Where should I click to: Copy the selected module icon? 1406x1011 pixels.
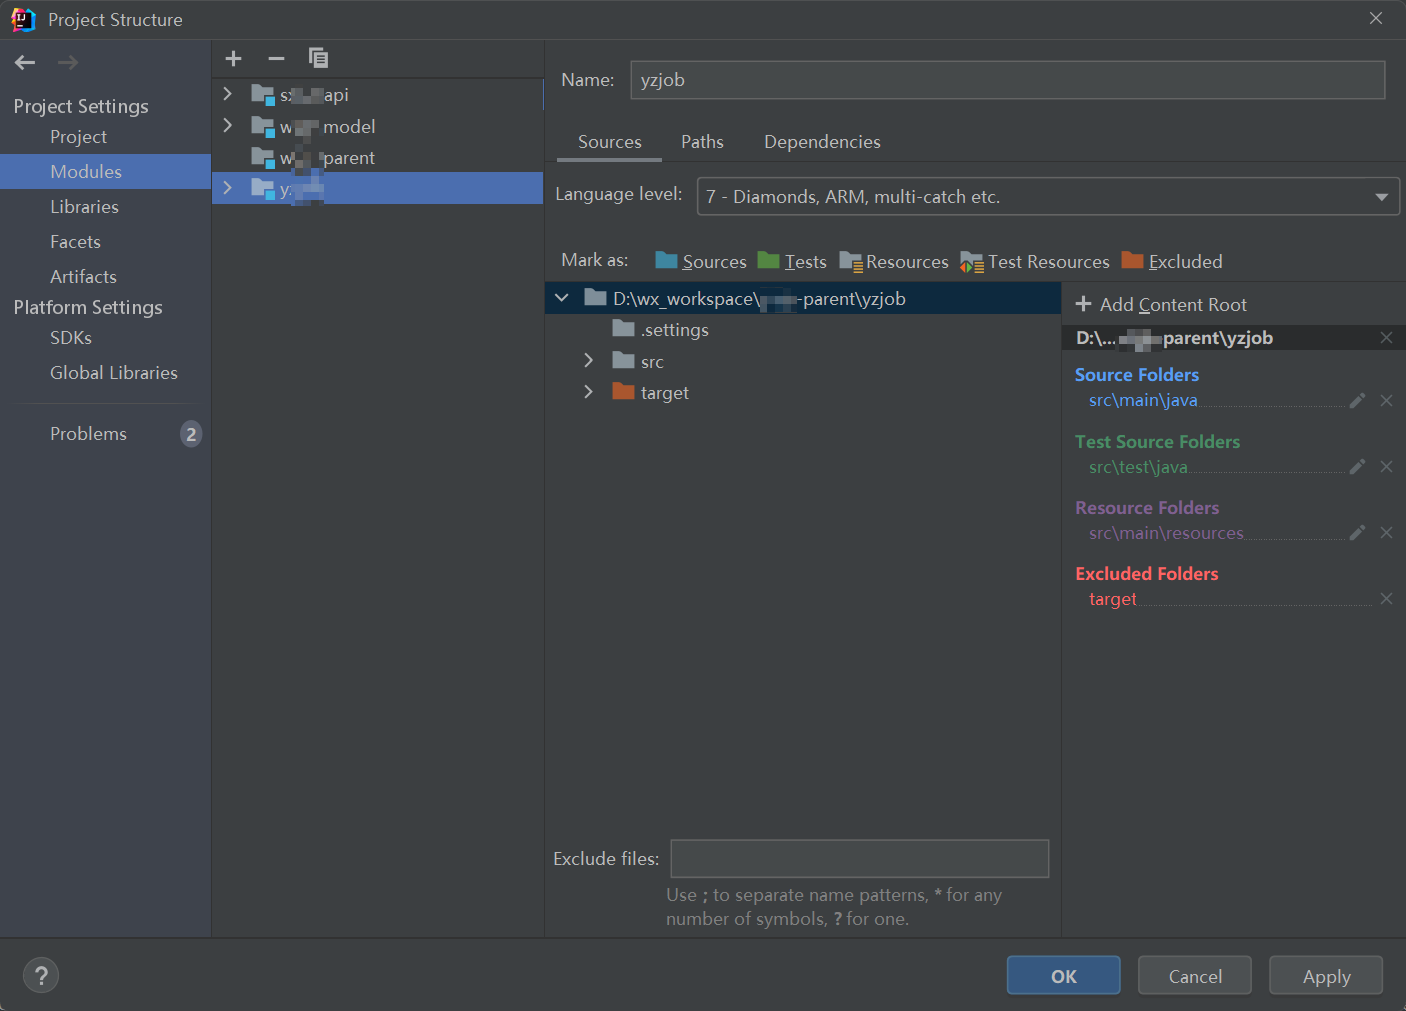tap(318, 58)
